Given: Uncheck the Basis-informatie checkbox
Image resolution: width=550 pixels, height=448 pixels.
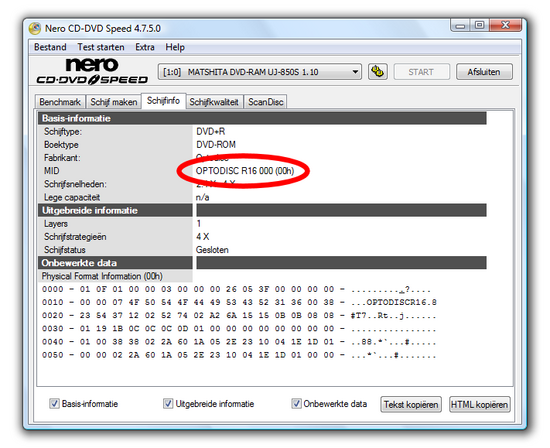Looking at the screenshot, I should [54, 403].
